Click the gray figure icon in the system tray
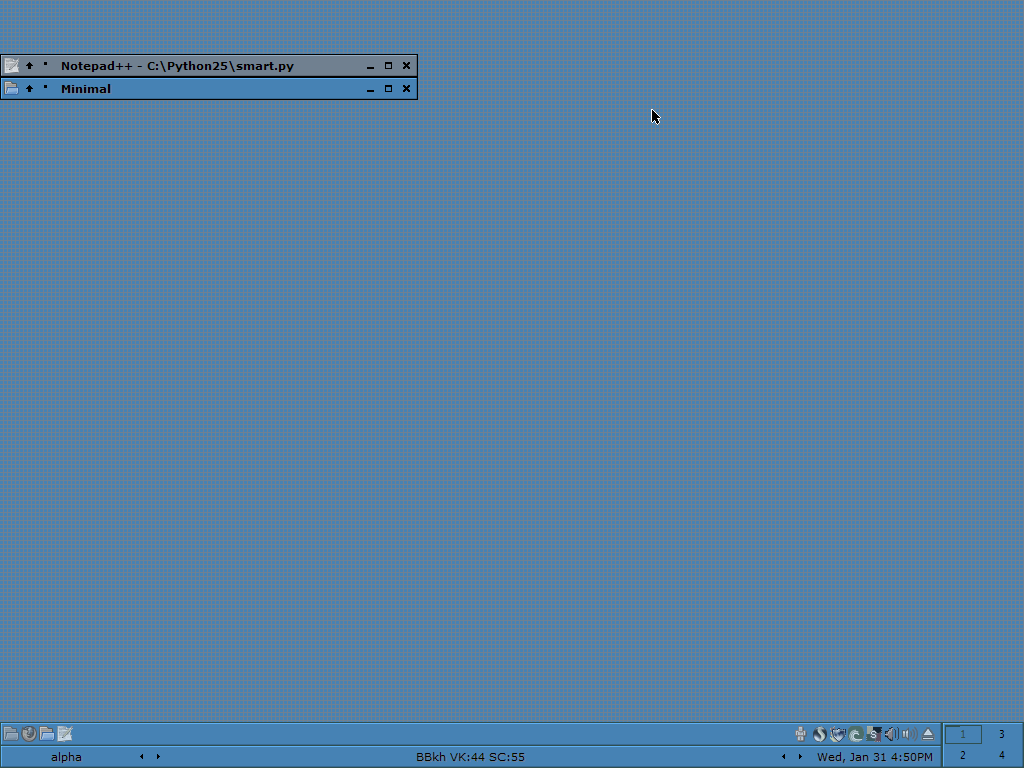Screen dimensions: 1024x768 coord(801,734)
